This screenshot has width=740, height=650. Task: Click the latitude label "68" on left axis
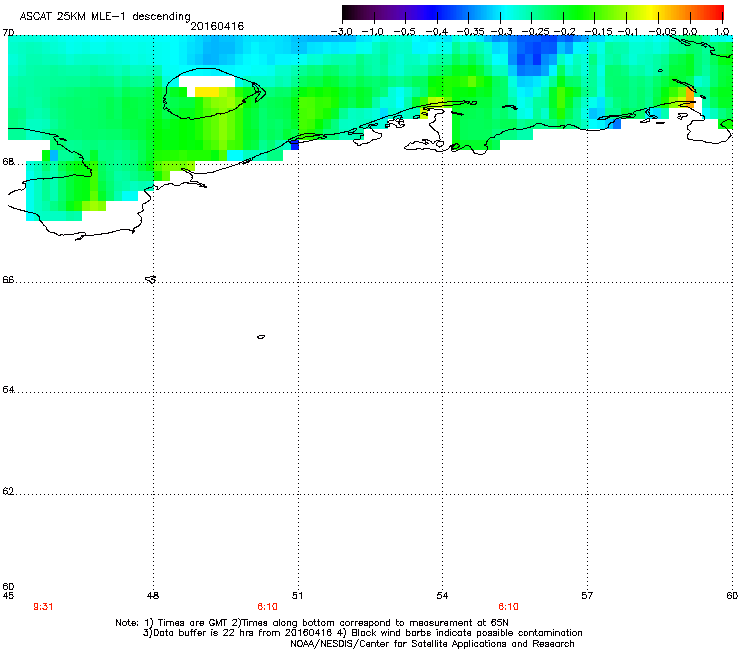pyautogui.click(x=8, y=162)
